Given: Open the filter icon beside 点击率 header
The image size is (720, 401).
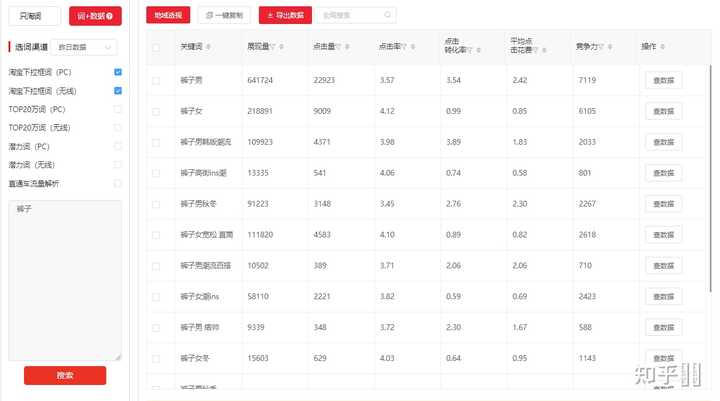Looking at the screenshot, I should 405,47.
